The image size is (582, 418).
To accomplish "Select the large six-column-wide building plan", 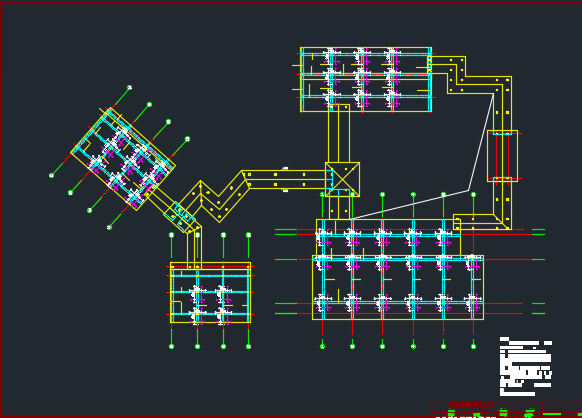I will point(398,270).
